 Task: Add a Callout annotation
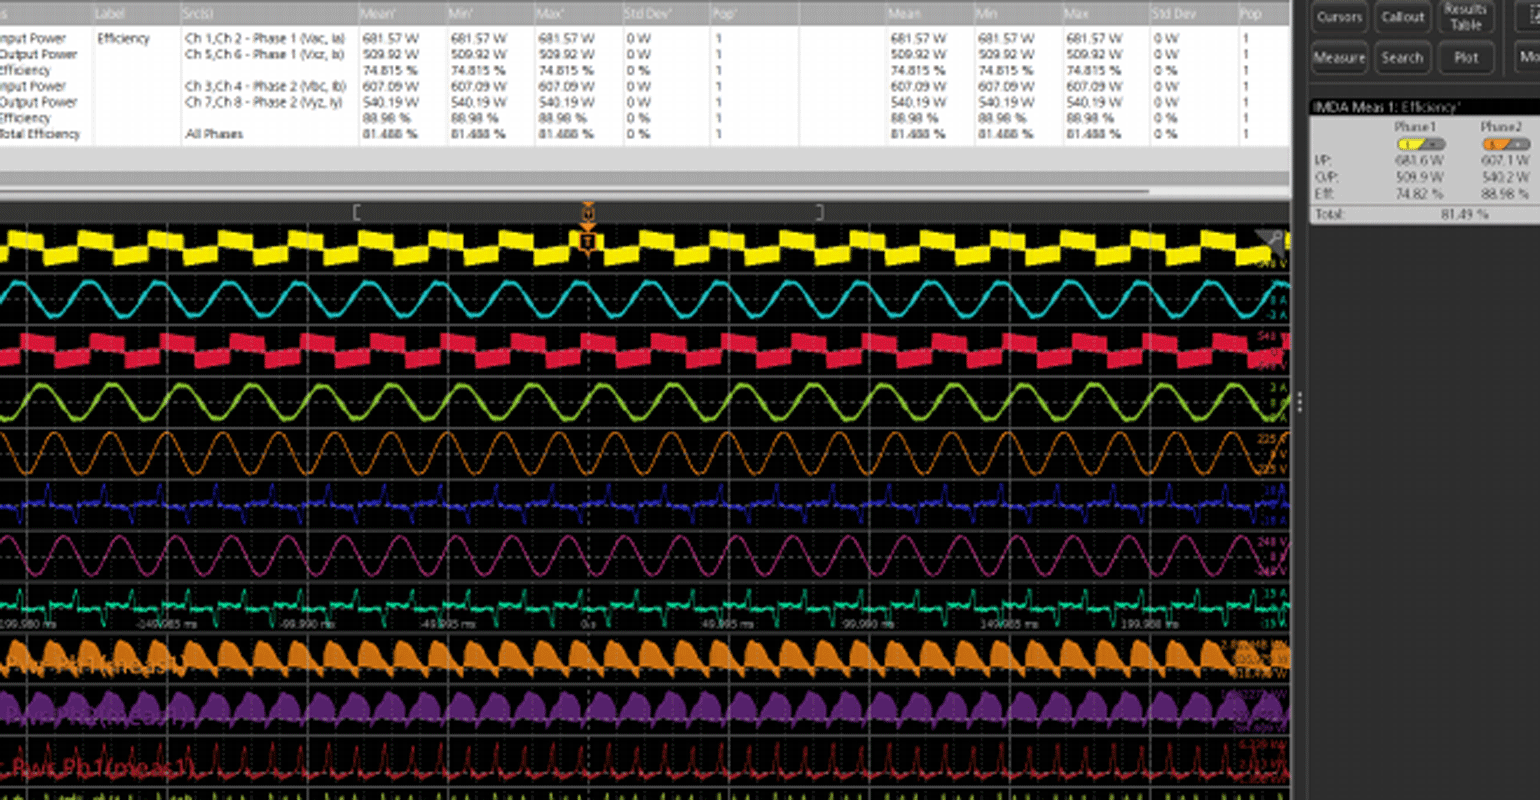(1402, 17)
